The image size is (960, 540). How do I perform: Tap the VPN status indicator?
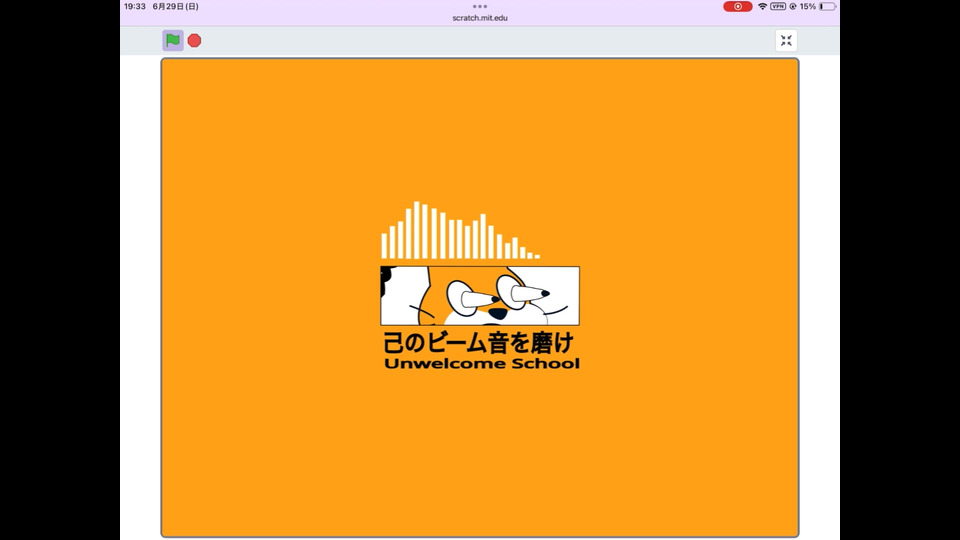(778, 6)
